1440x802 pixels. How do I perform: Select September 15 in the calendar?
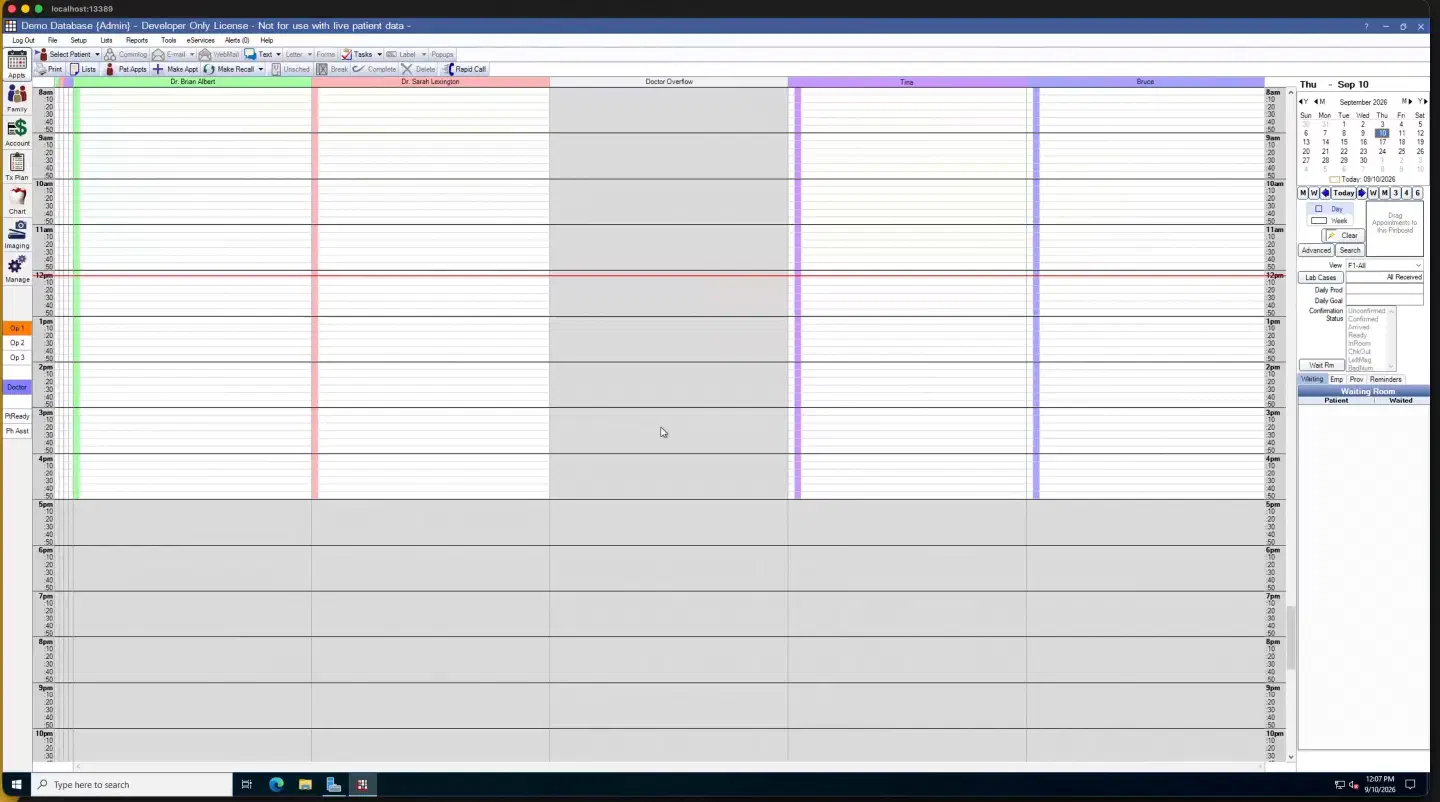click(1344, 142)
